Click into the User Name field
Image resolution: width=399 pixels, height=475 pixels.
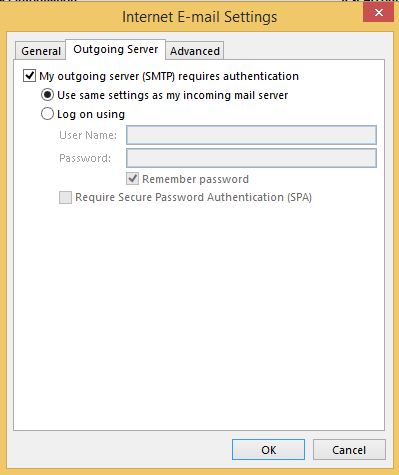(x=251, y=135)
